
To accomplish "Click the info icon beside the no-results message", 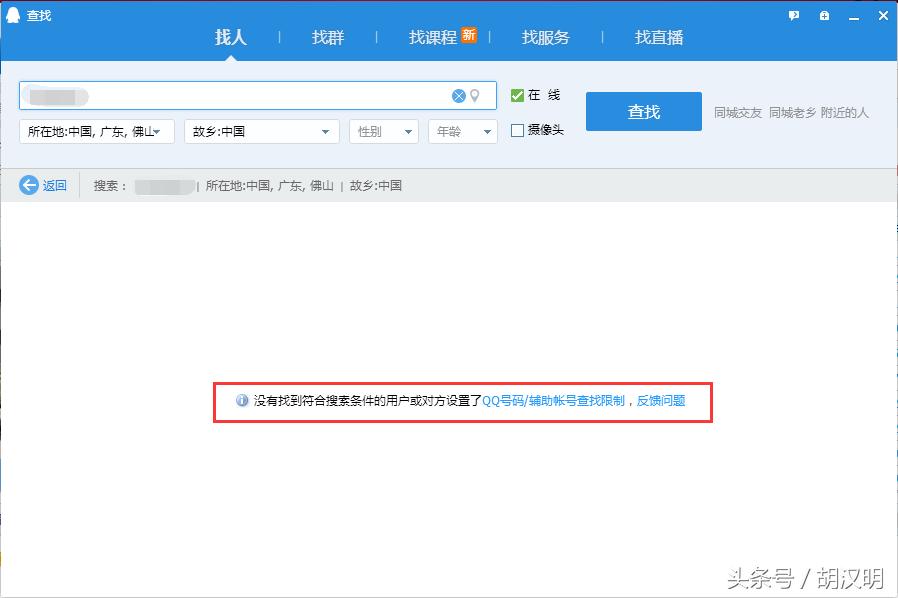I will click(241, 400).
